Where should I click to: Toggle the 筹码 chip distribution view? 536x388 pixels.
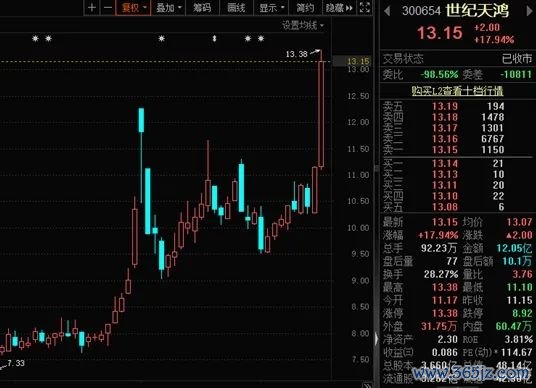coord(202,8)
